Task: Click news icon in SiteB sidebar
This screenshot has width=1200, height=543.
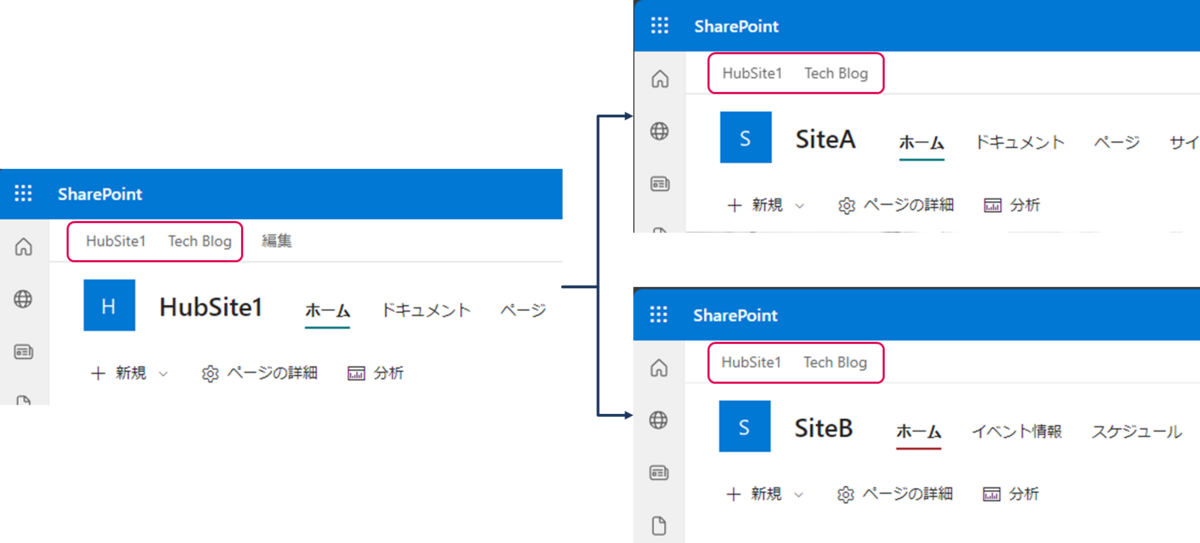Action: [x=659, y=472]
